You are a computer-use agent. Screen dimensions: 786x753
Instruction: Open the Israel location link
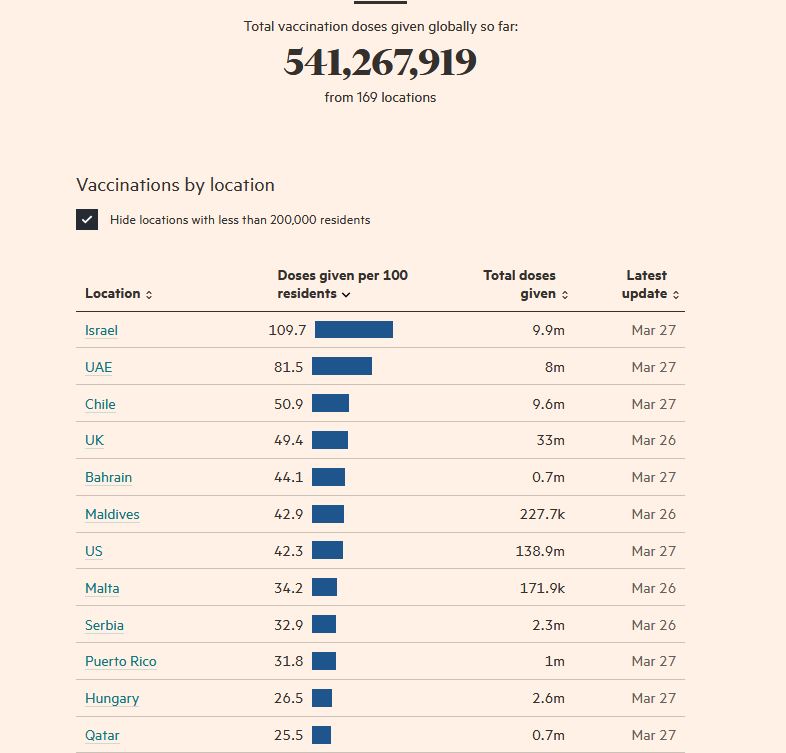(x=101, y=331)
